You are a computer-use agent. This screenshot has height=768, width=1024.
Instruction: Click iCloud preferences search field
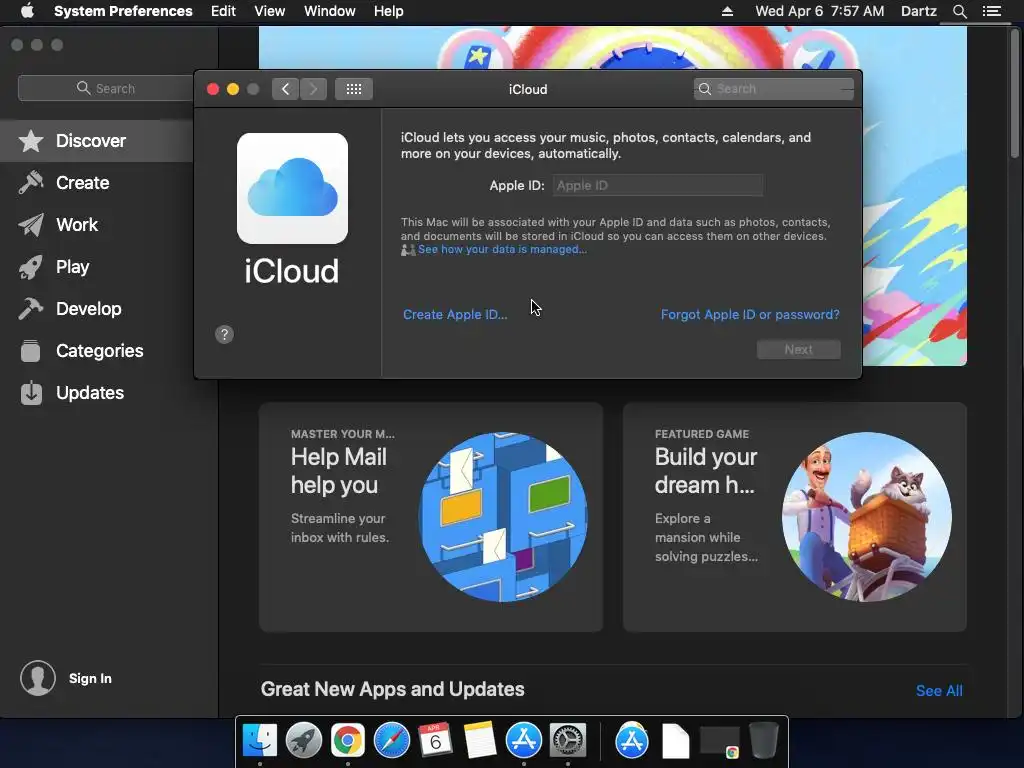point(774,89)
